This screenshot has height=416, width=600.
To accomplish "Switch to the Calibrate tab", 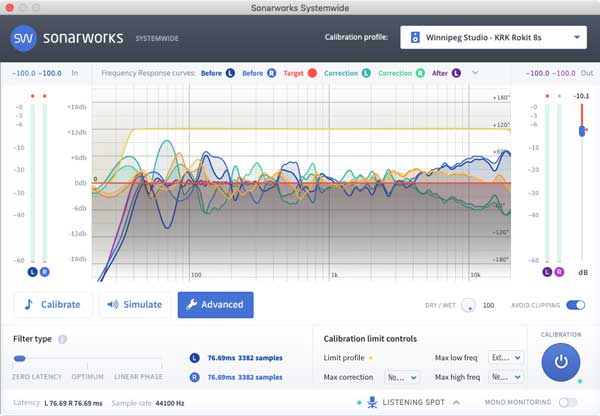I will 53,305.
